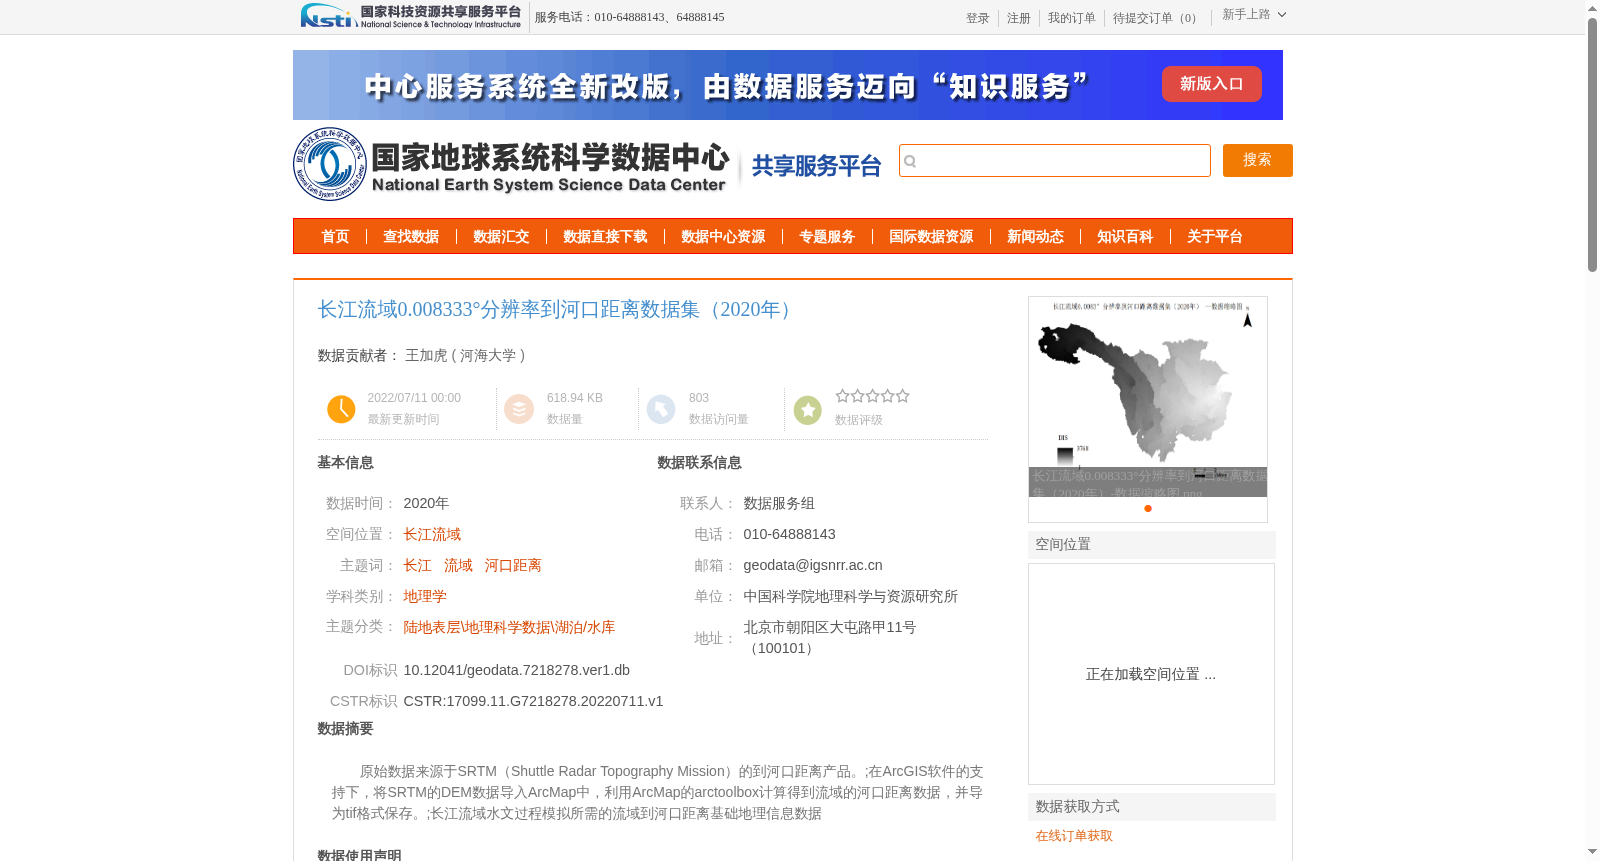
Task: Click the 在线订单获取 link
Action: (1074, 836)
